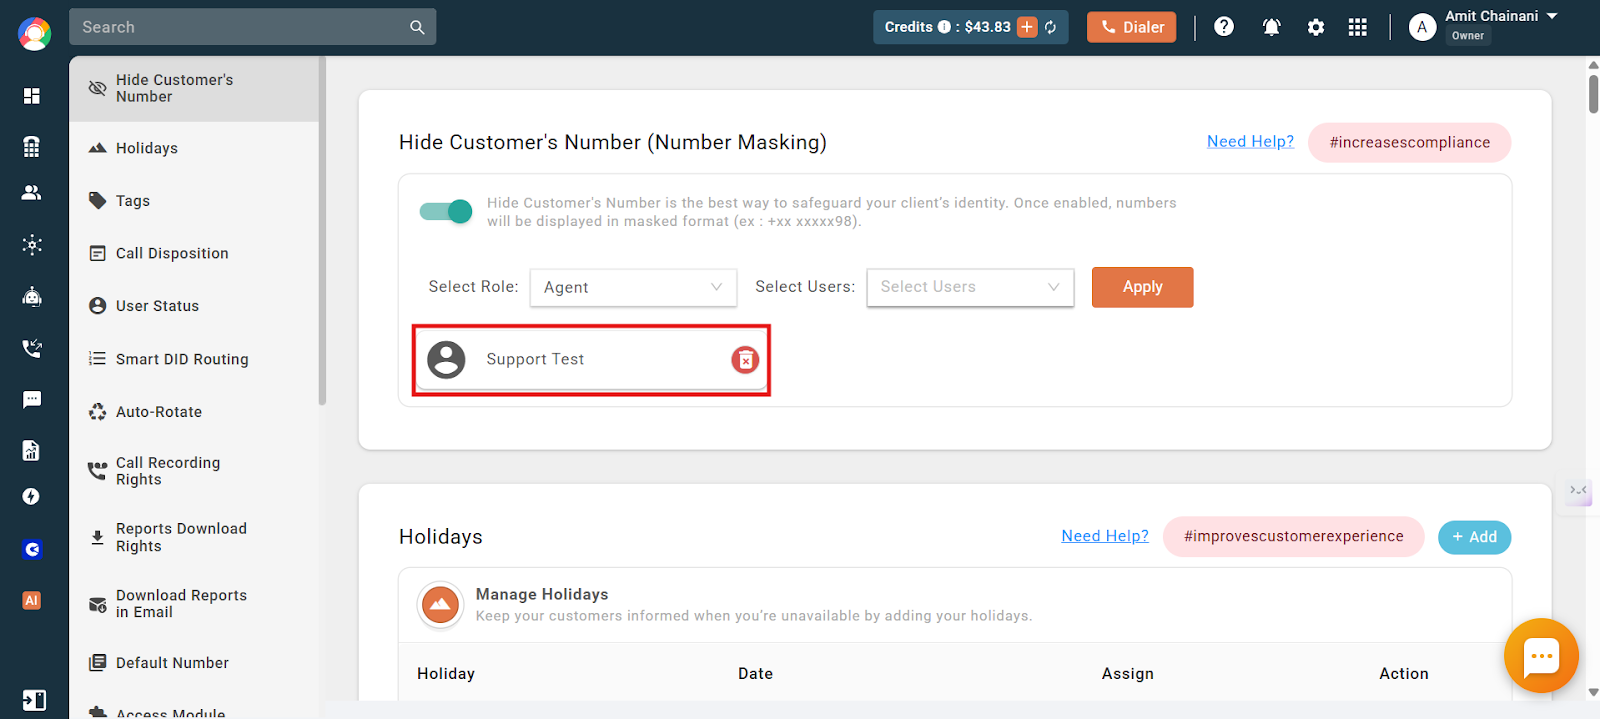Open the Select Users dropdown
The width and height of the screenshot is (1600, 719).
970,287
